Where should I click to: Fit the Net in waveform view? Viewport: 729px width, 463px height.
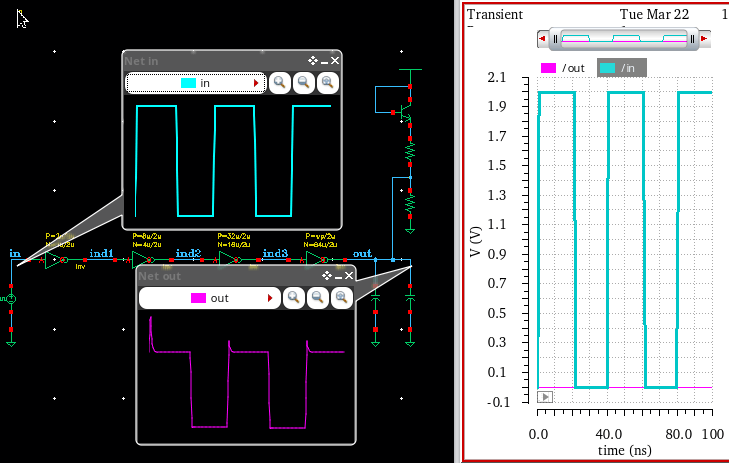(x=328, y=83)
